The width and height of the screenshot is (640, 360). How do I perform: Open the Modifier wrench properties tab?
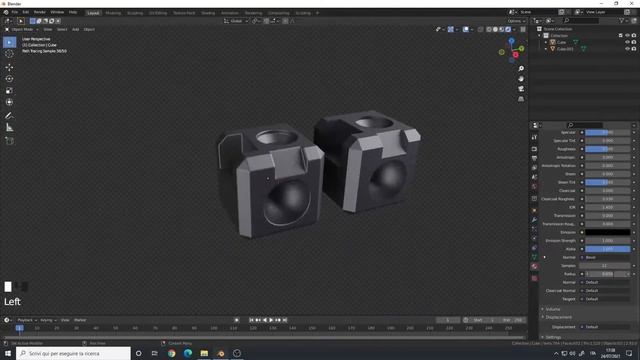(534, 220)
